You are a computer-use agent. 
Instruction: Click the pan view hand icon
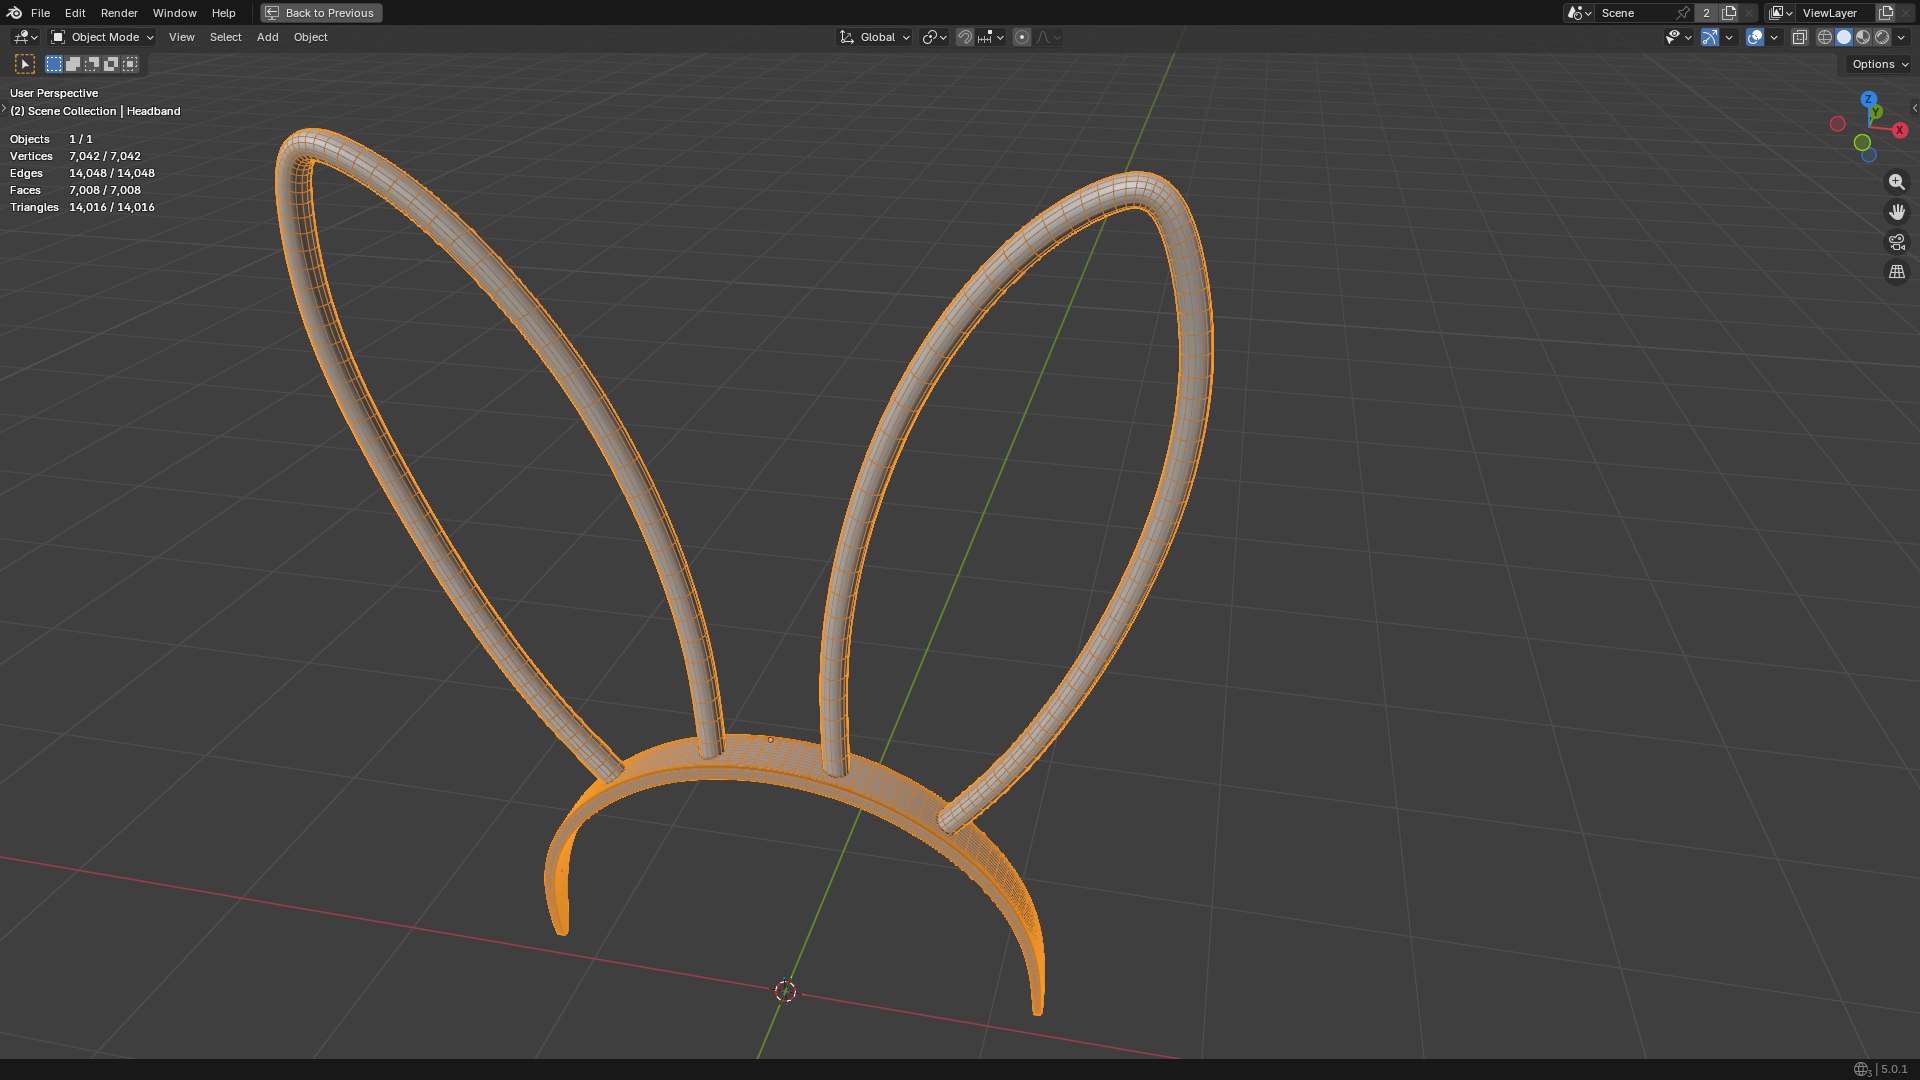pos(1896,212)
